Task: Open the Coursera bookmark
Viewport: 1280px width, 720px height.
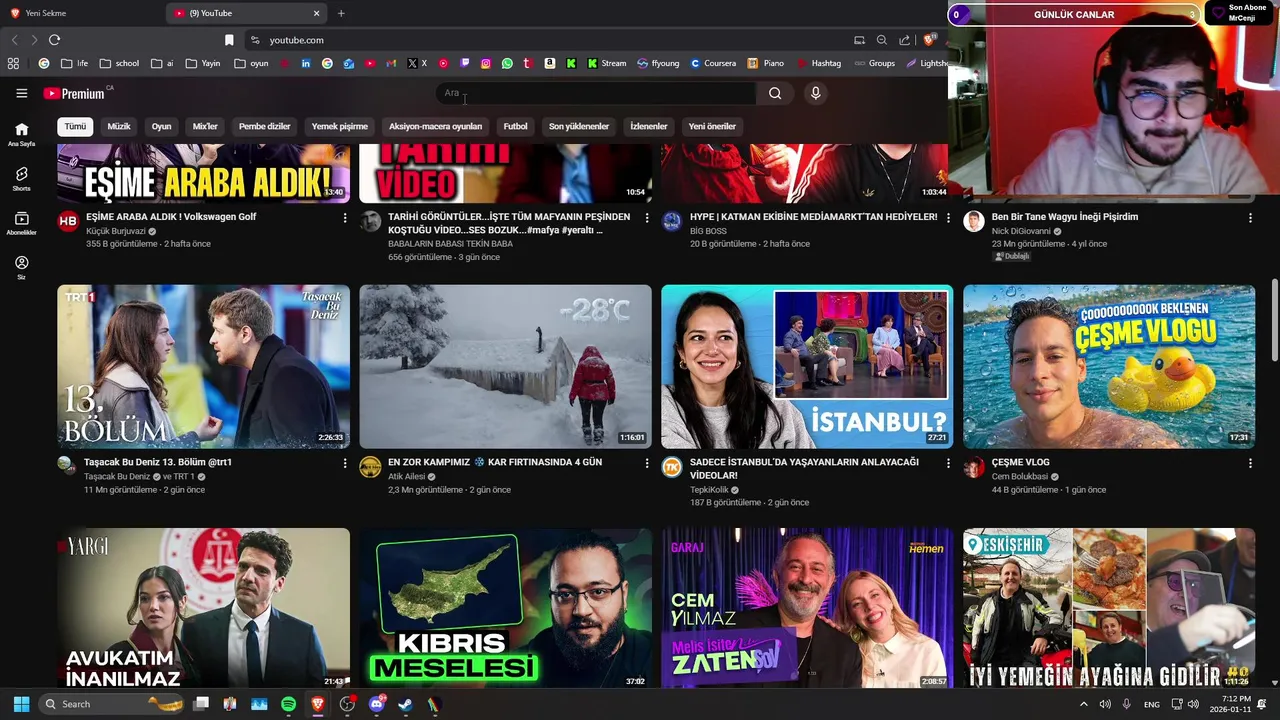Action: [x=713, y=63]
